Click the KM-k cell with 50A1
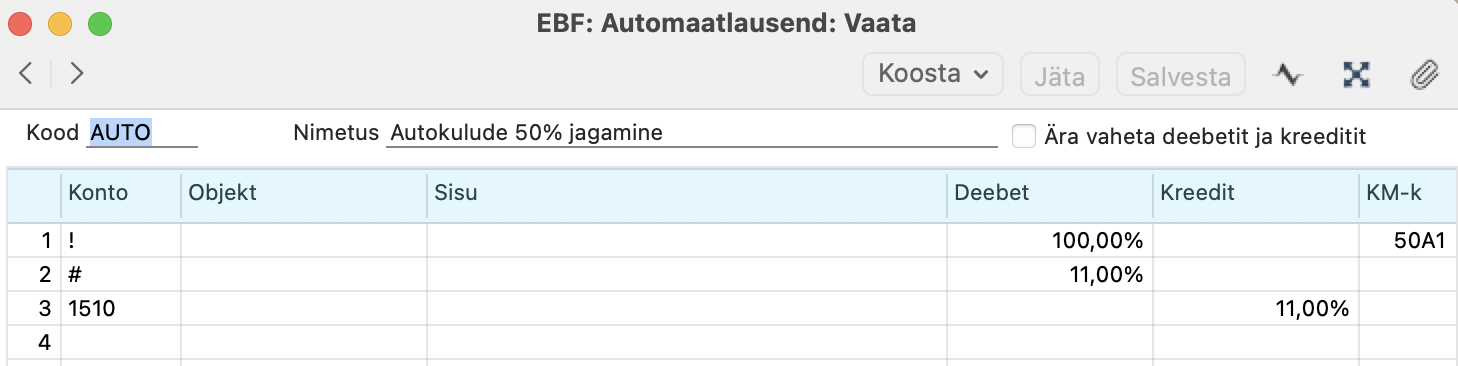 click(1407, 240)
